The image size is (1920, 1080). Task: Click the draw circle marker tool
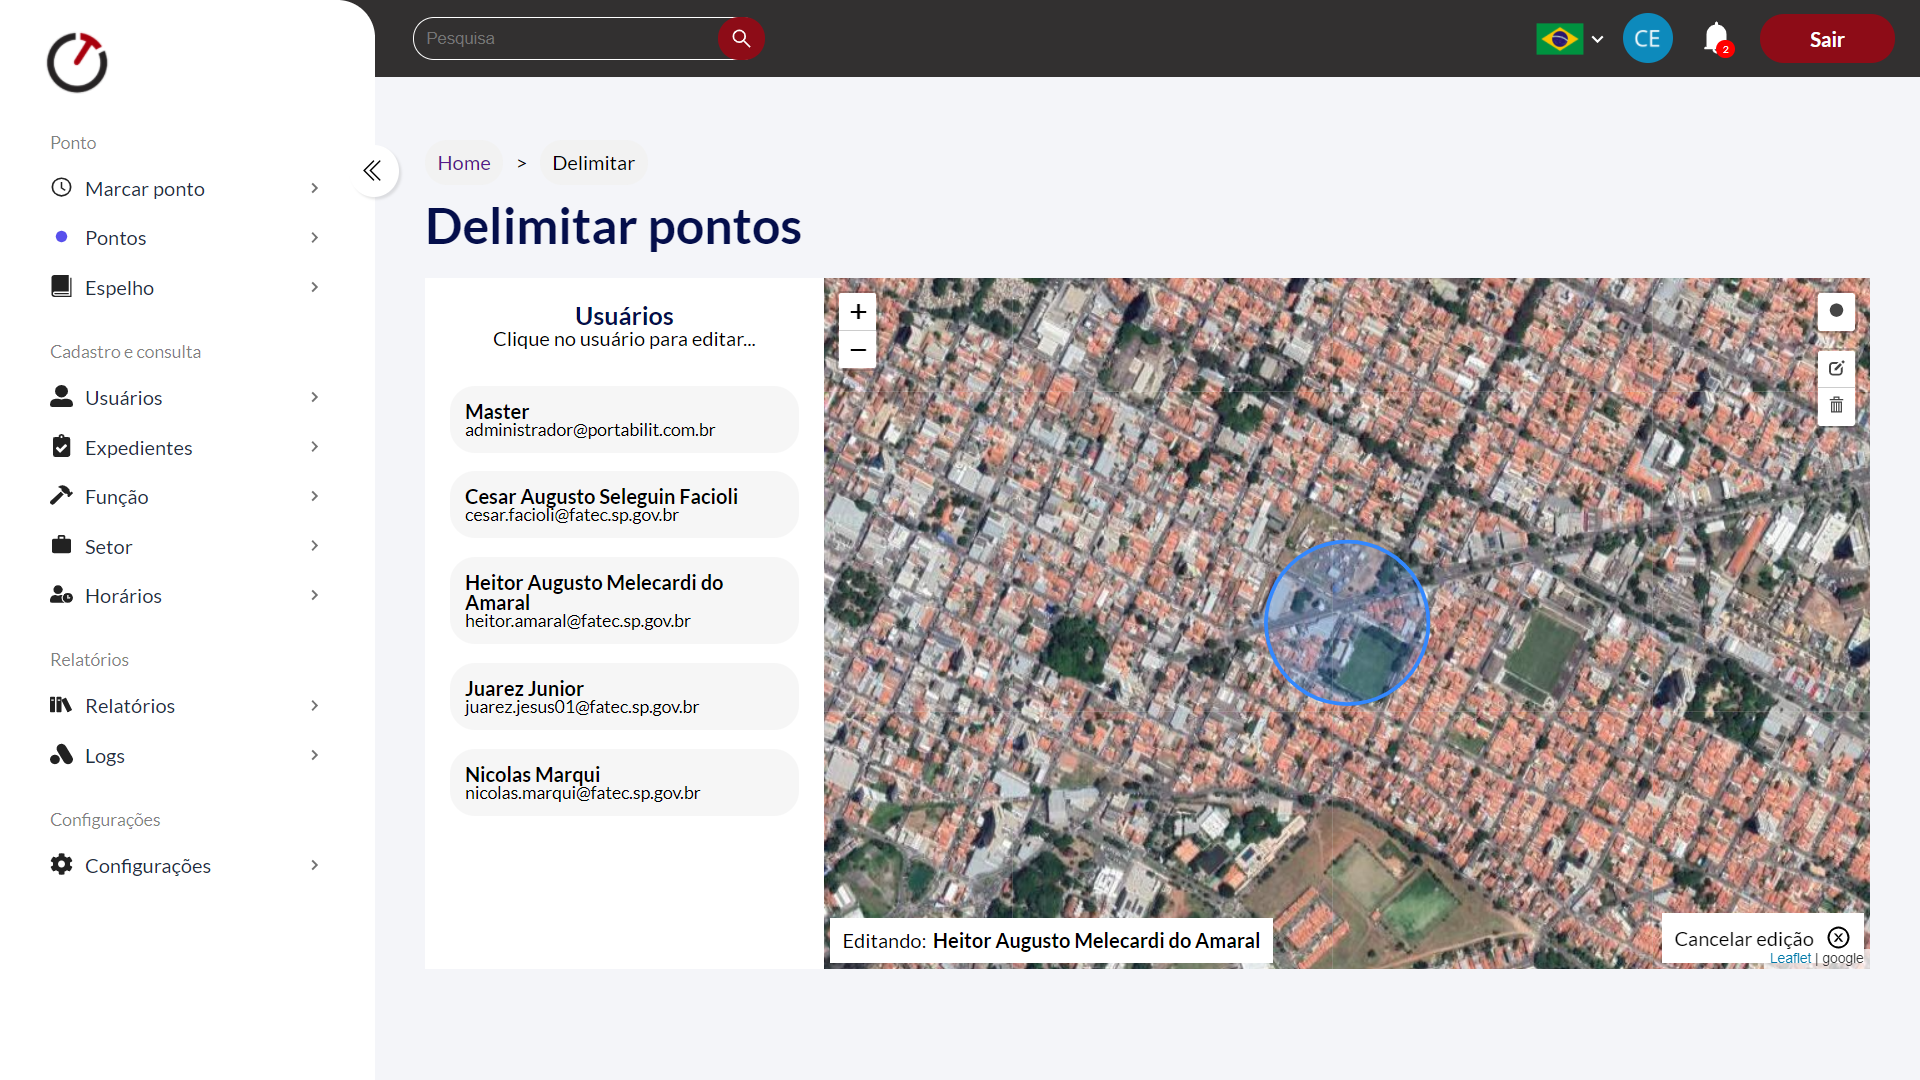(x=1836, y=311)
